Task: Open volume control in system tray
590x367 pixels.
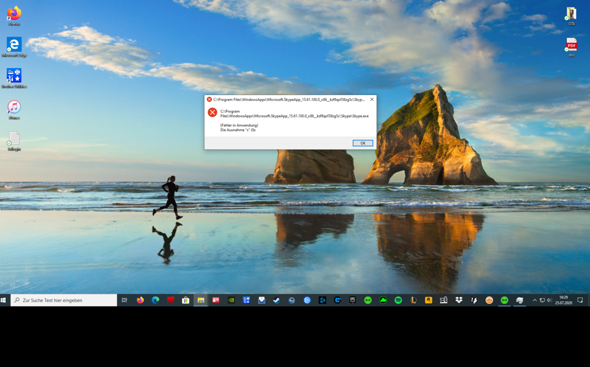Action: pyautogui.click(x=549, y=300)
